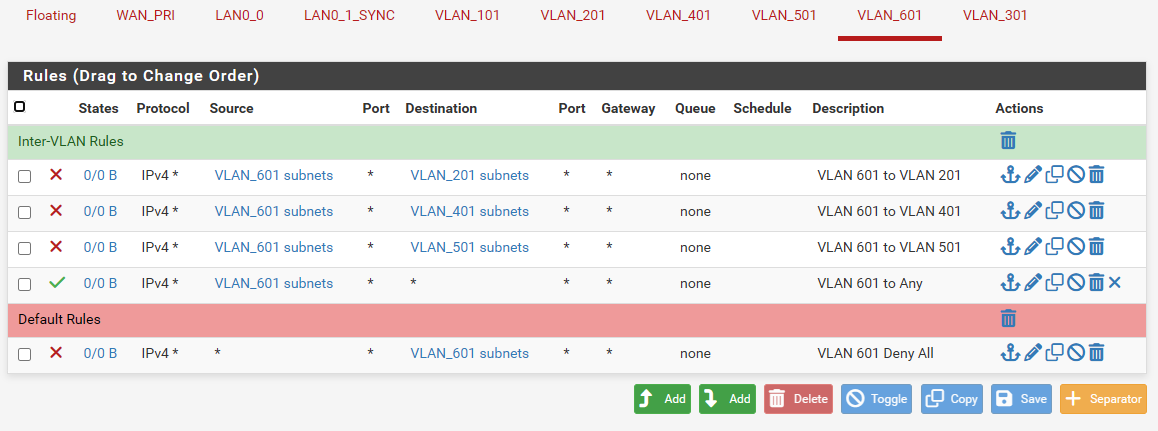The width and height of the screenshot is (1158, 431).
Task: Toggle the select-all checkbox in table header
Action: [20, 107]
